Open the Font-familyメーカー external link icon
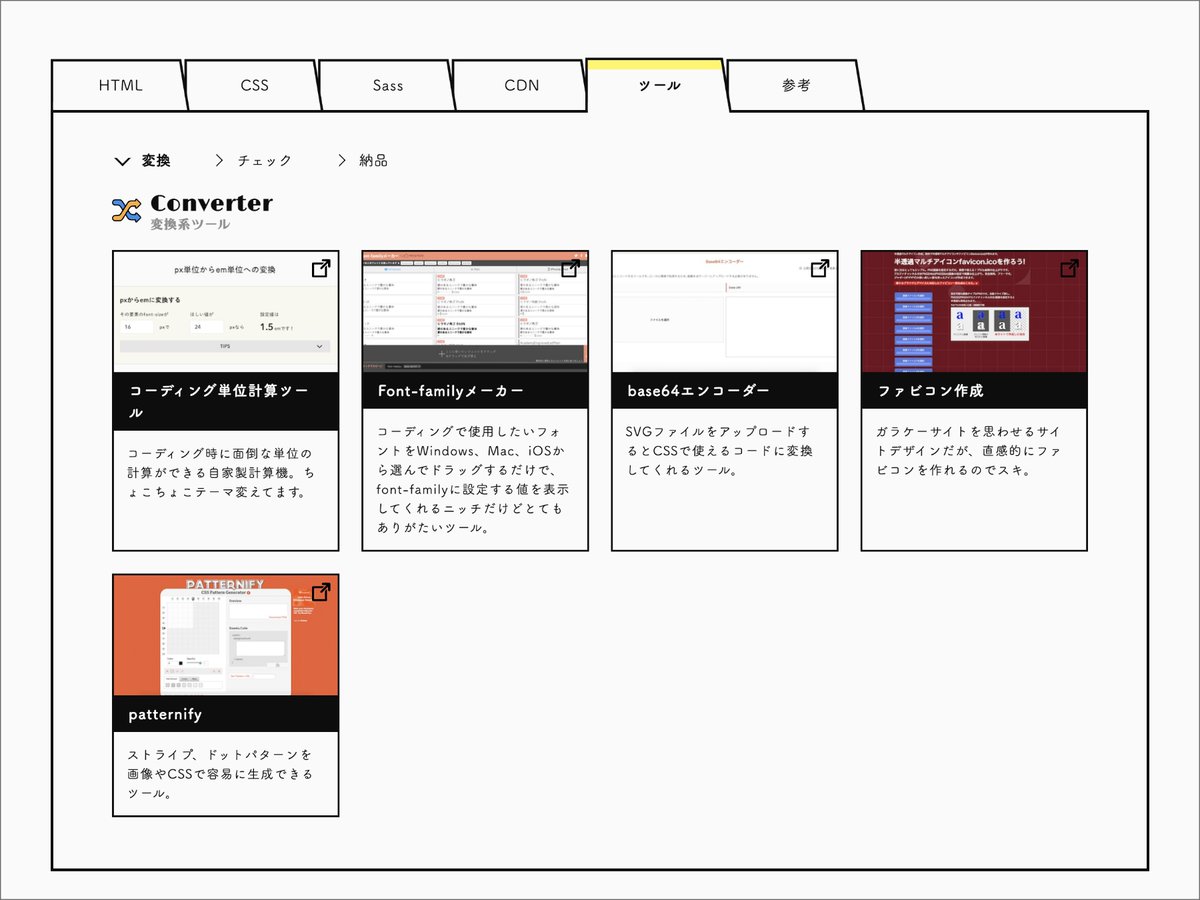The image size is (1200, 900). click(571, 268)
